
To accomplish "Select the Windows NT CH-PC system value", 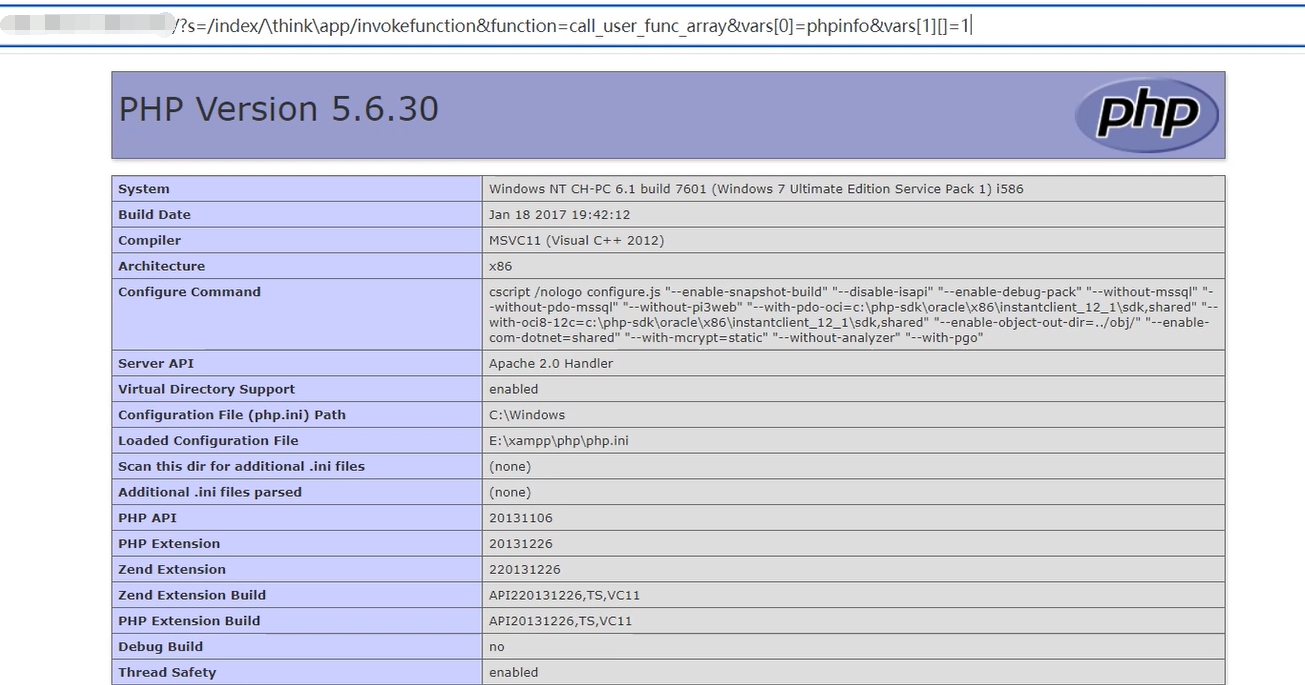I will point(756,189).
